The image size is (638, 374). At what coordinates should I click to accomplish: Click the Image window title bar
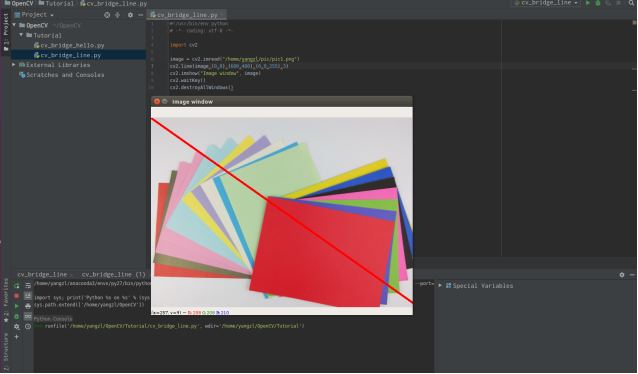coord(282,101)
